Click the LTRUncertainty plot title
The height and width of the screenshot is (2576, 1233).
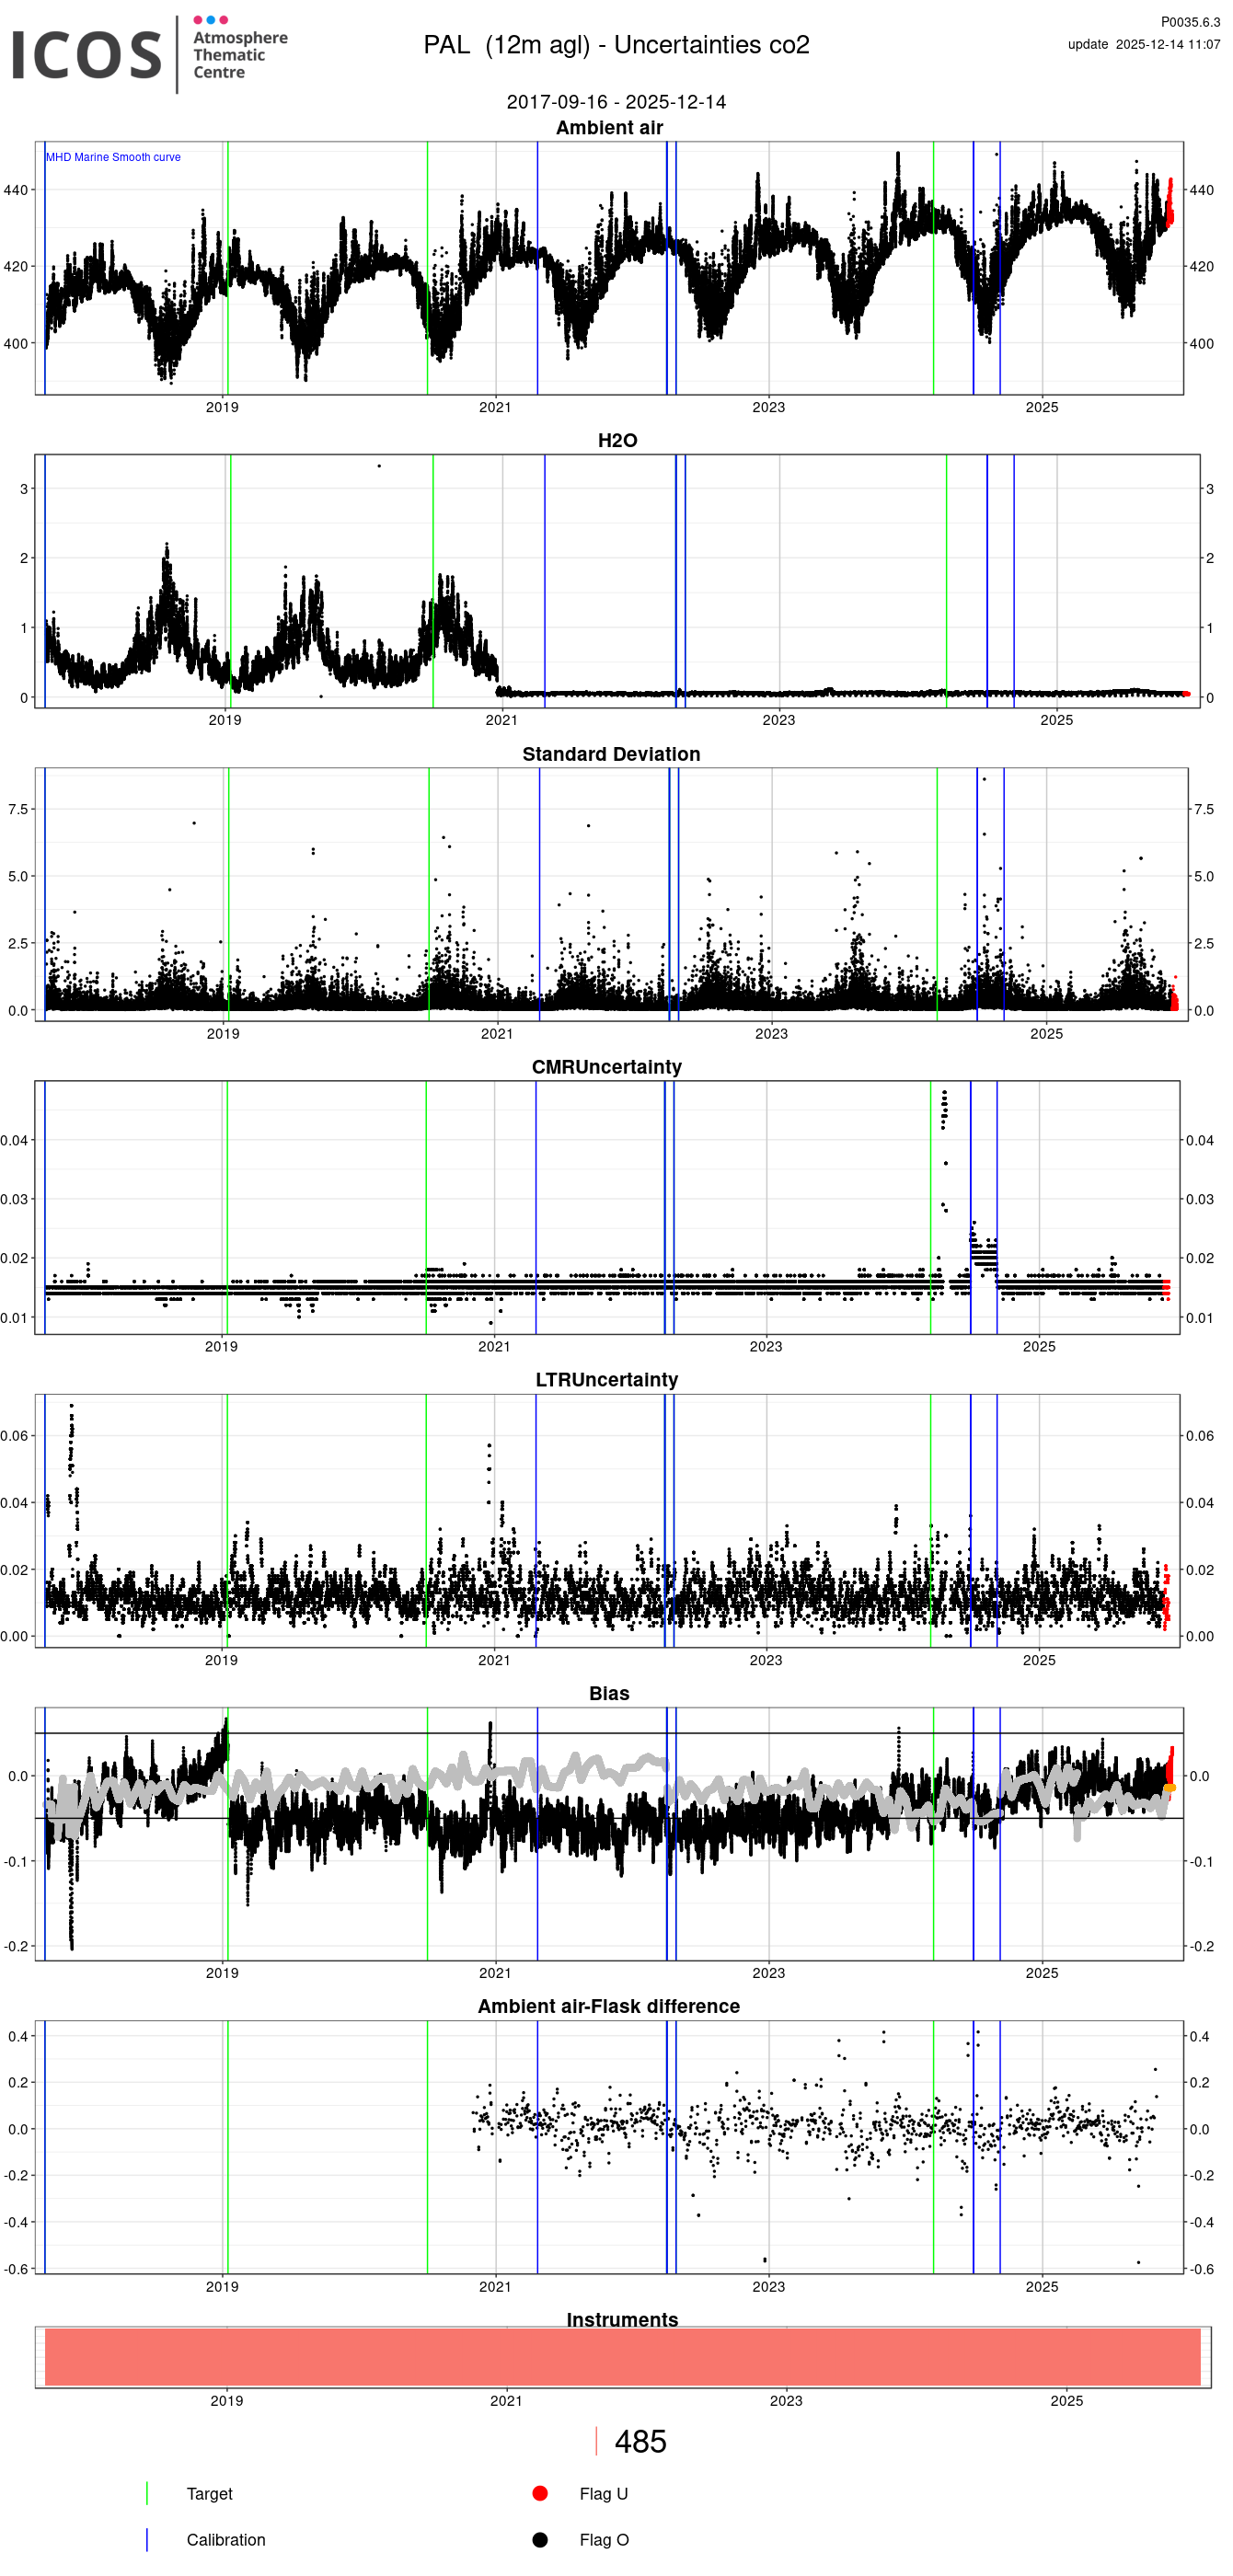coord(606,1380)
